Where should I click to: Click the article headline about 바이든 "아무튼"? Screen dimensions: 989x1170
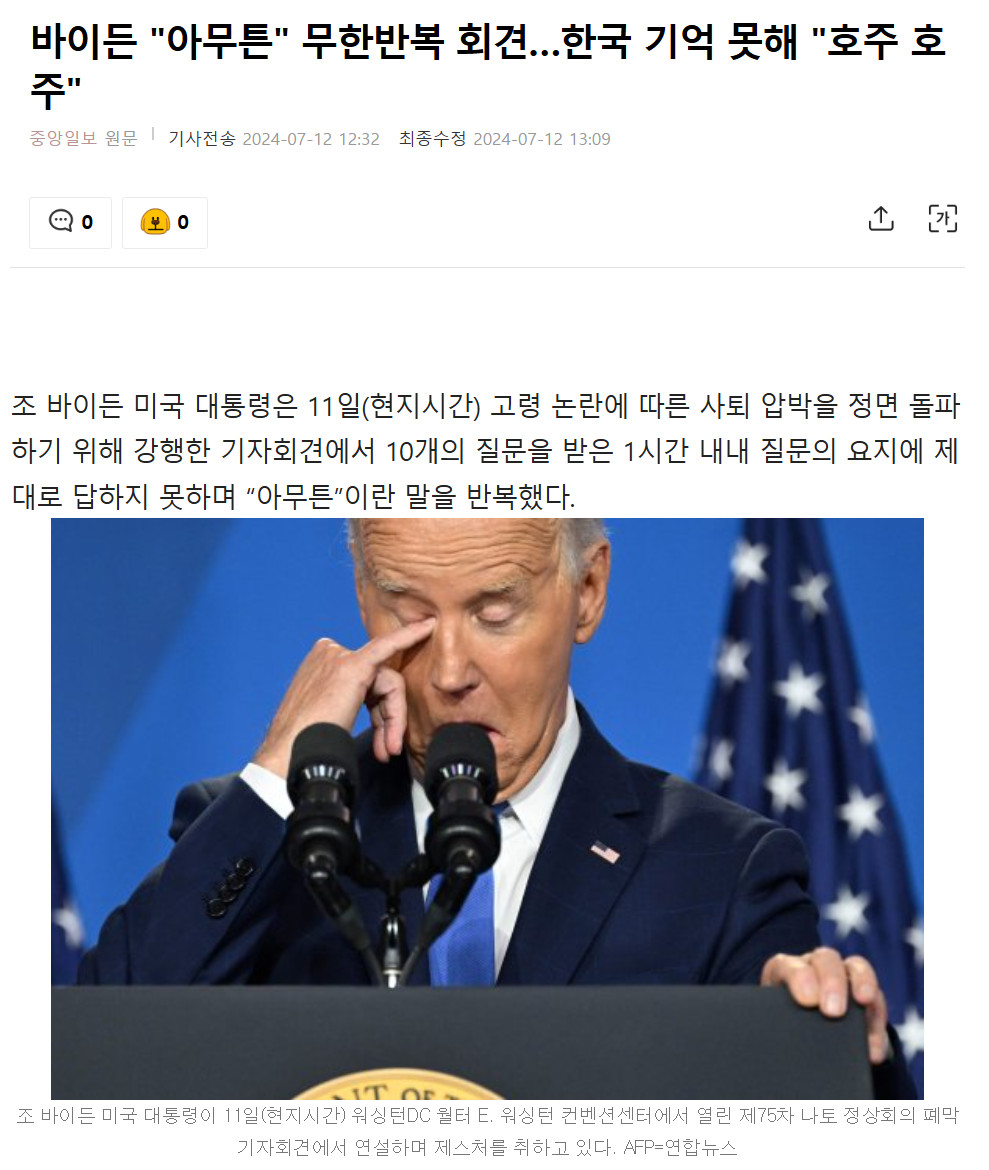coord(489,65)
